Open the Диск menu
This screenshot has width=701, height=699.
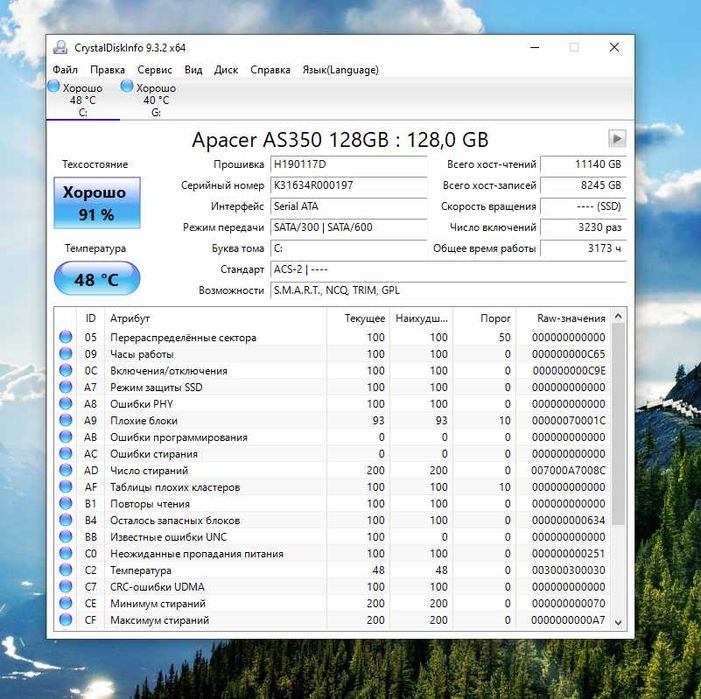(x=226, y=70)
